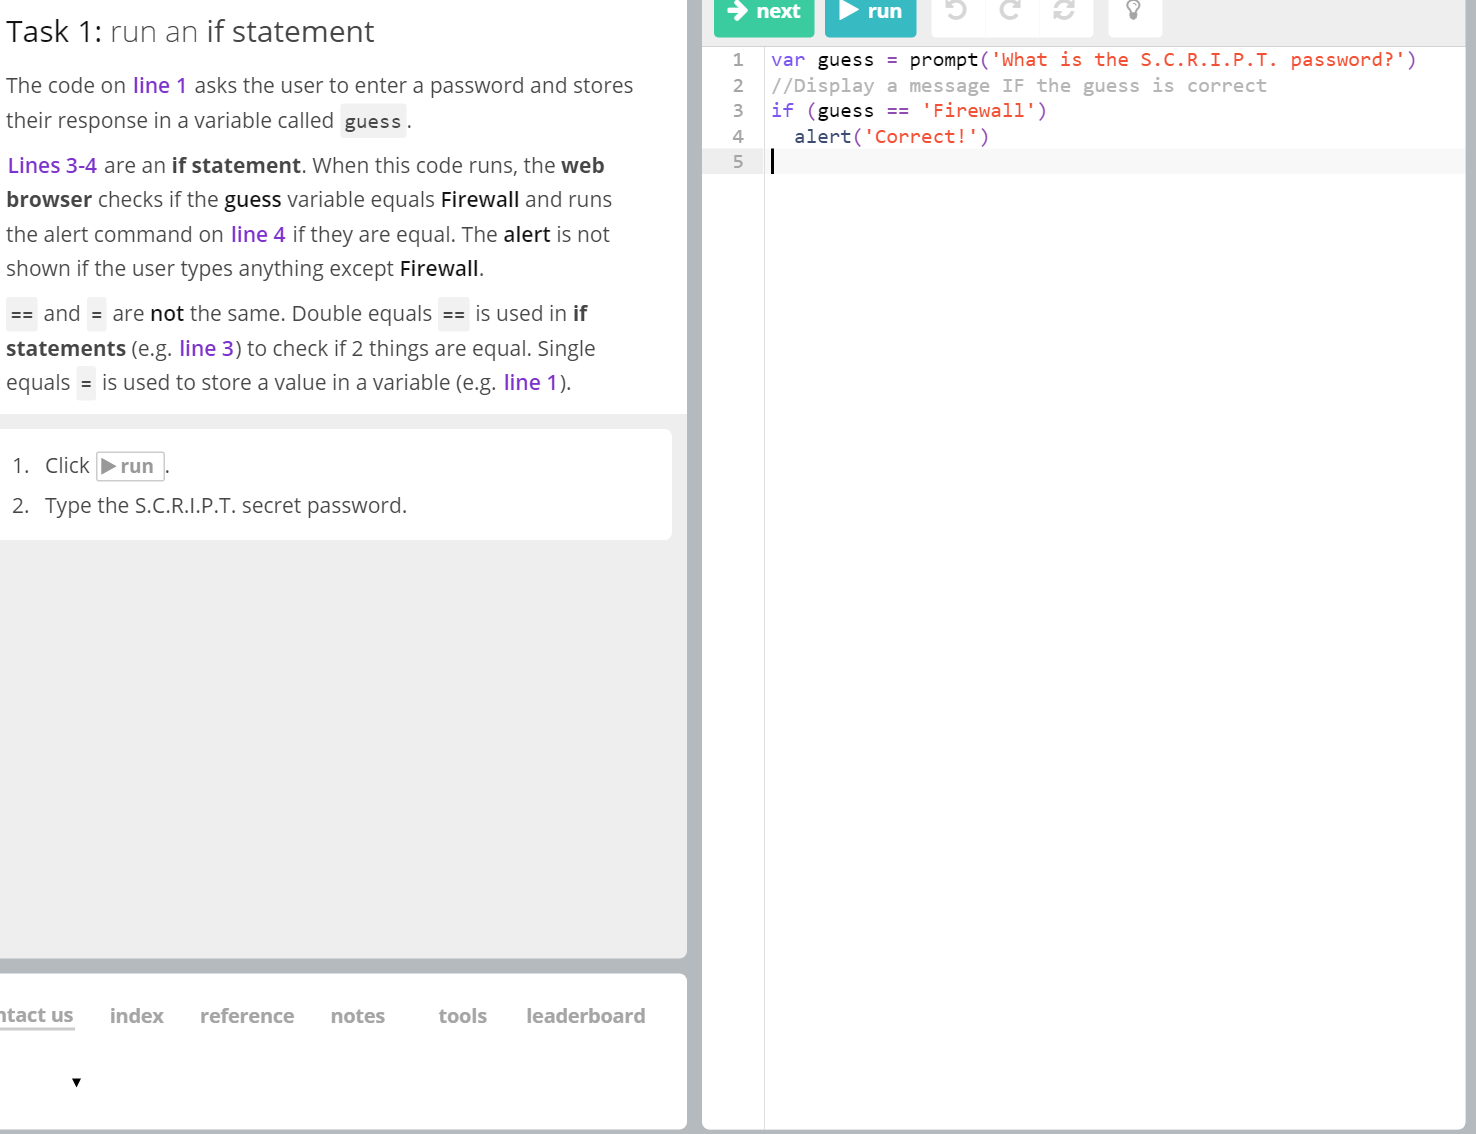The height and width of the screenshot is (1134, 1476).
Task: Click the lightbulb hint icon
Action: [1133, 11]
